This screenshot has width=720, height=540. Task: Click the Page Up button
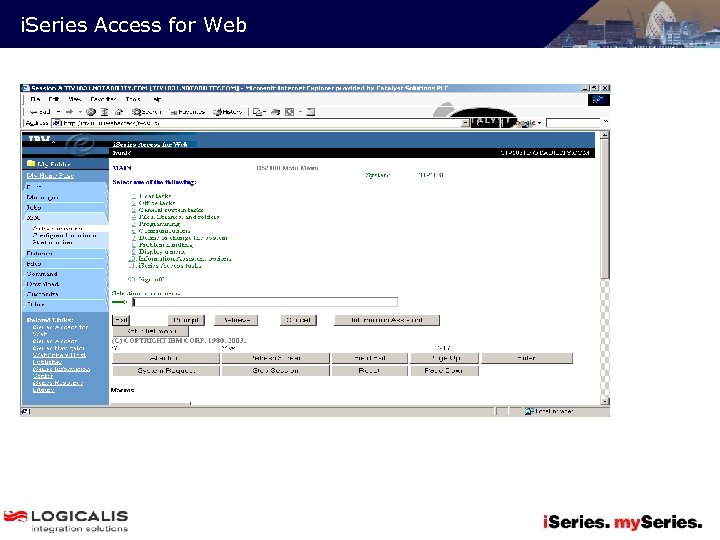tap(444, 358)
